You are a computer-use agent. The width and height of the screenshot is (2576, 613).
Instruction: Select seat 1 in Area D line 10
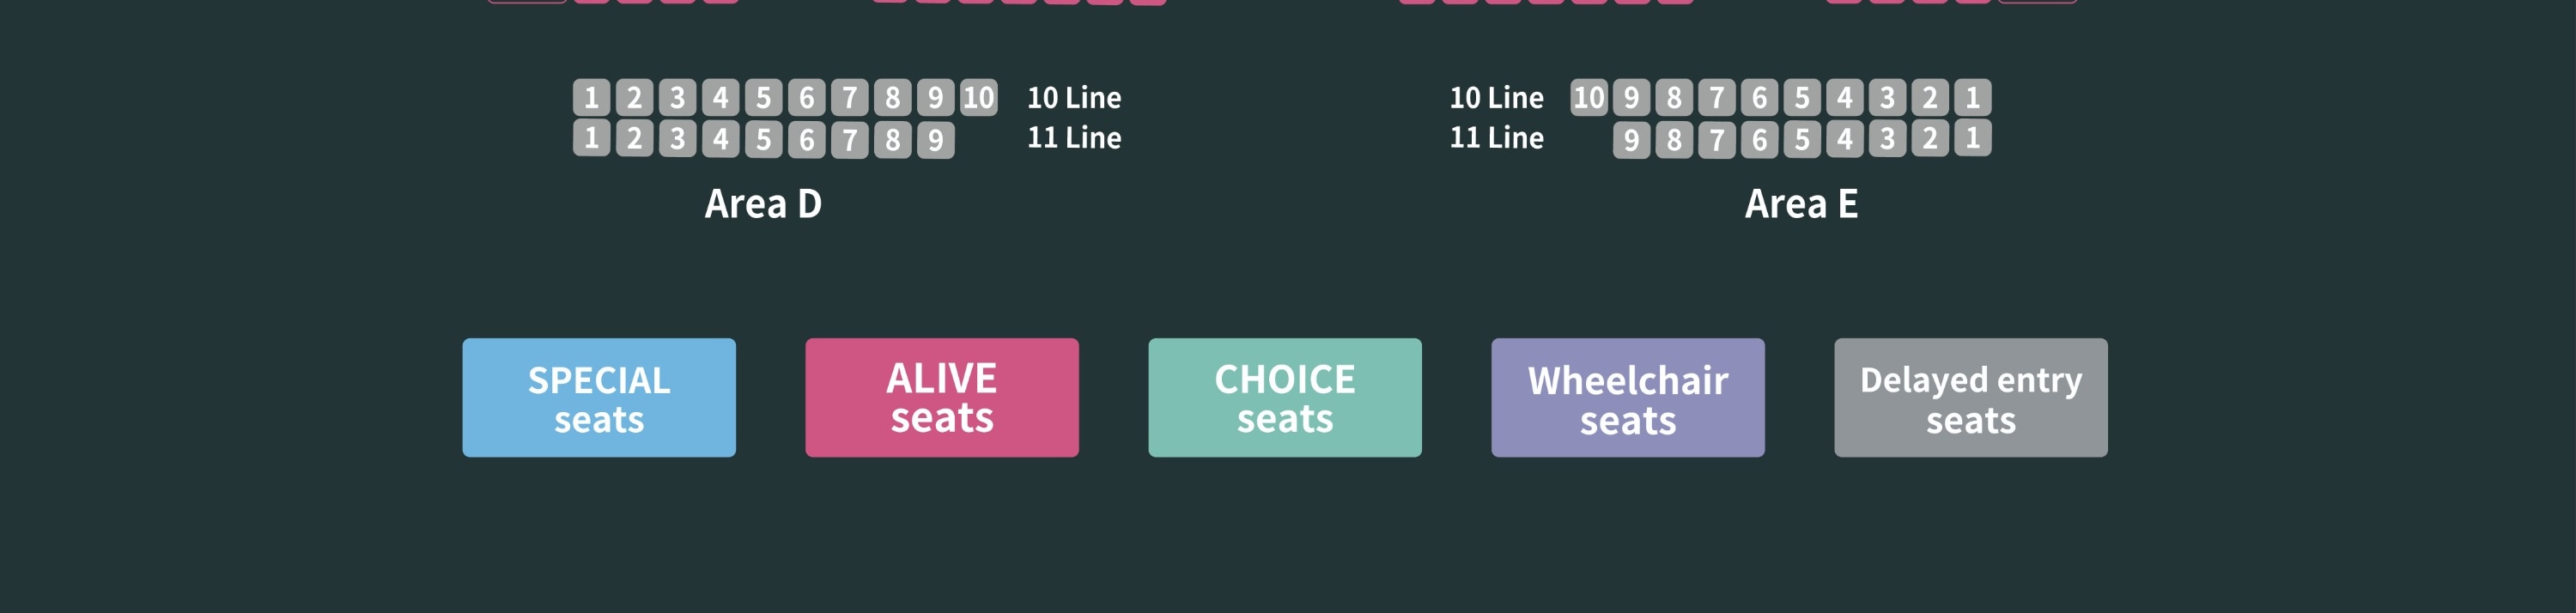pyautogui.click(x=591, y=97)
